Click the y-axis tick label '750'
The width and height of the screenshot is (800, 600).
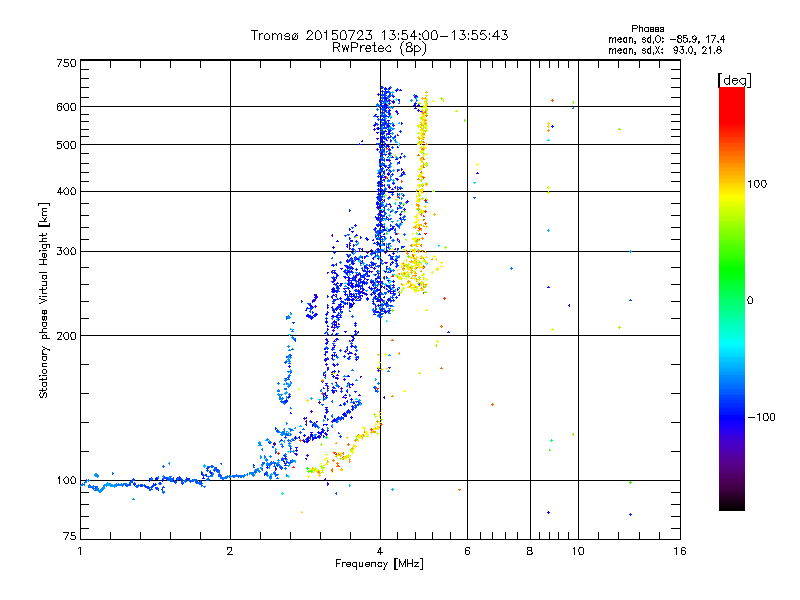(x=66, y=63)
